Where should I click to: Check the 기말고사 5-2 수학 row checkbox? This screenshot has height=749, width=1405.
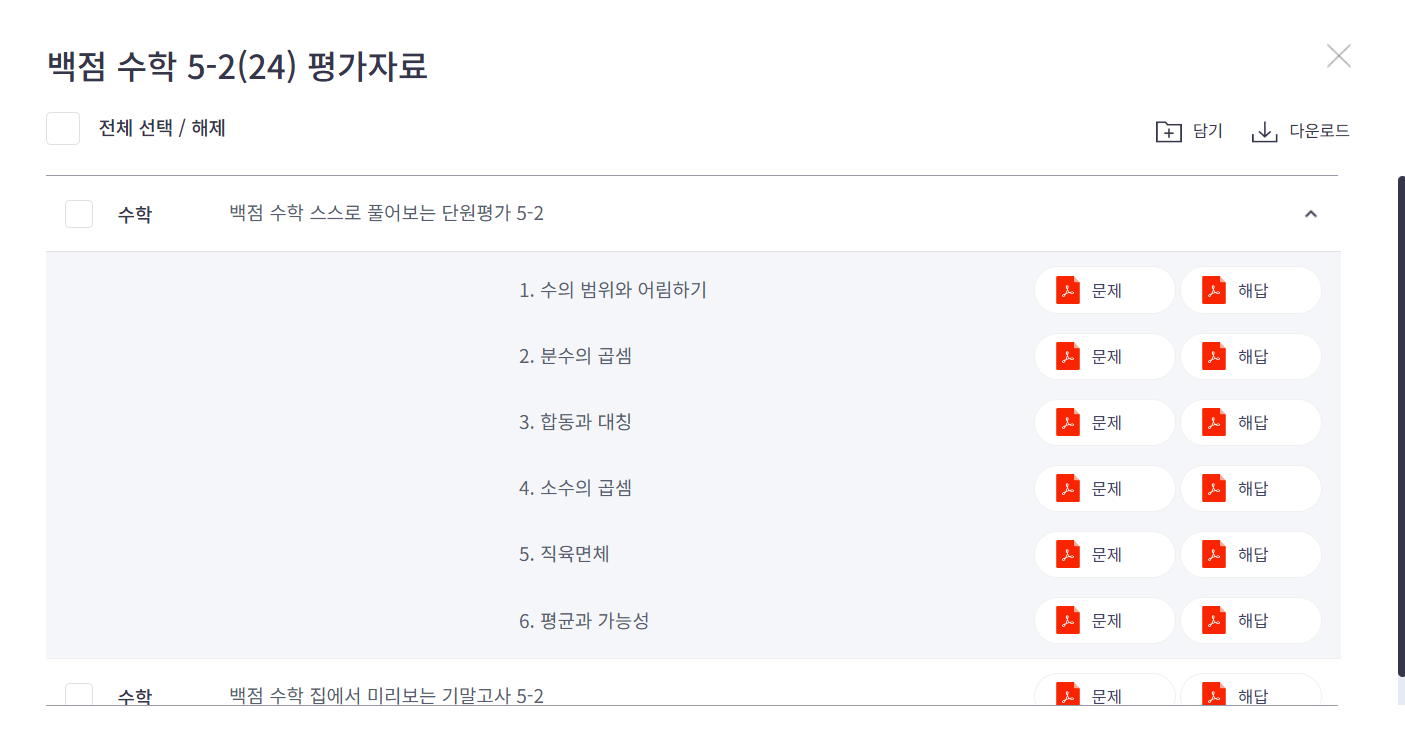coord(79,697)
